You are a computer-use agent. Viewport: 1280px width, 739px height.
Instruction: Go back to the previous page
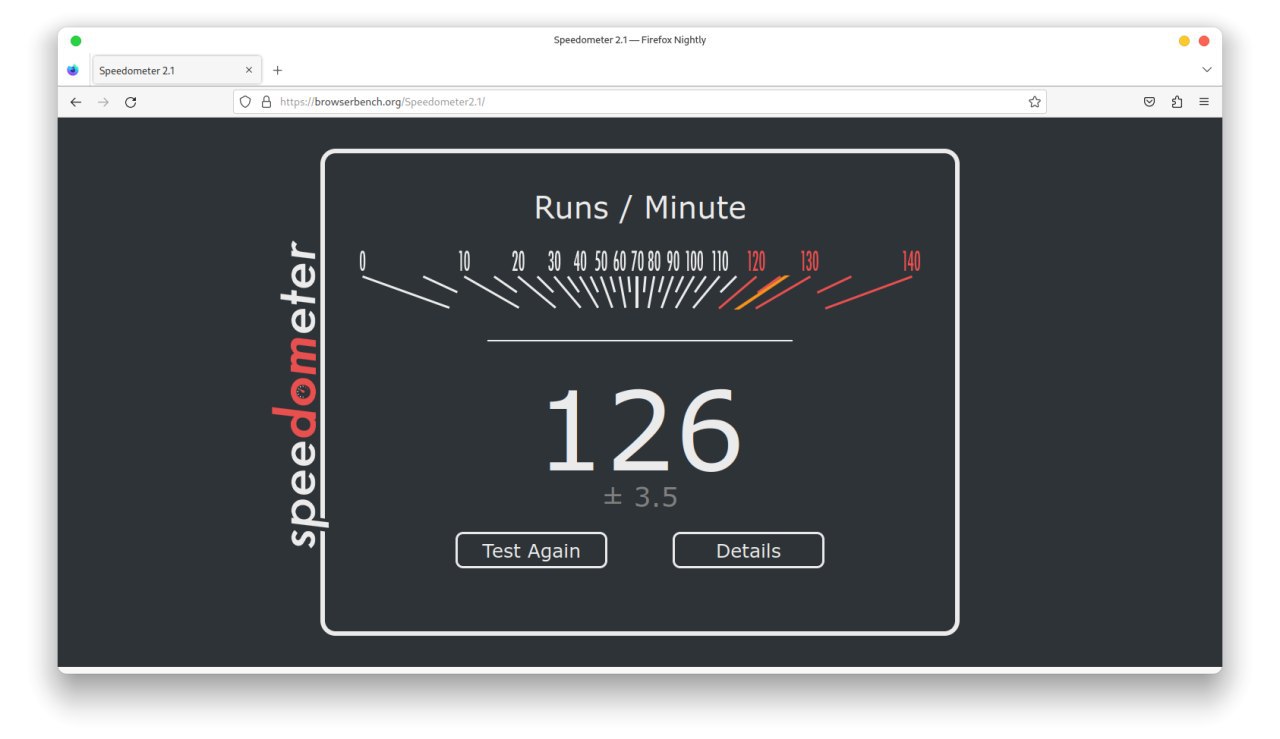(x=76, y=102)
